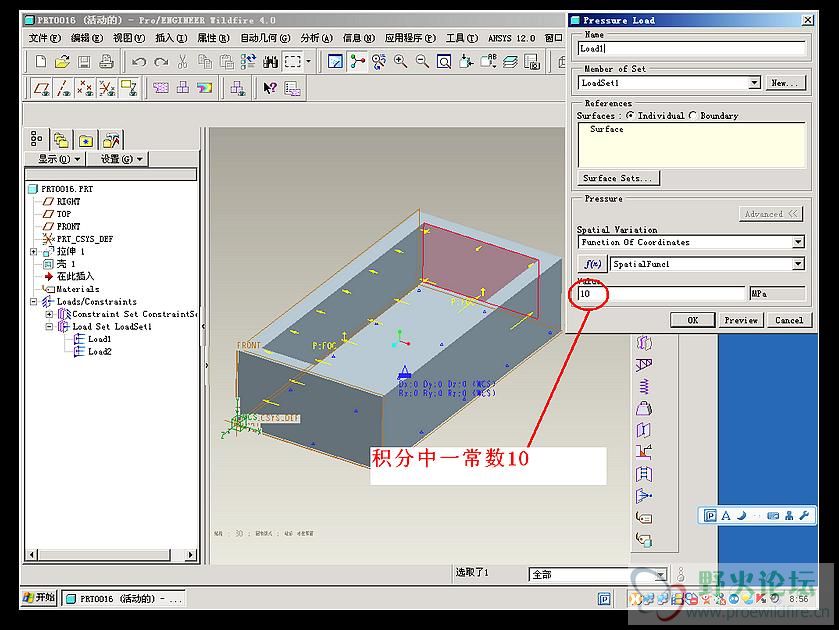839x630 pixels.
Task: Select the Boundary surfaces radio button
Action: (x=693, y=116)
